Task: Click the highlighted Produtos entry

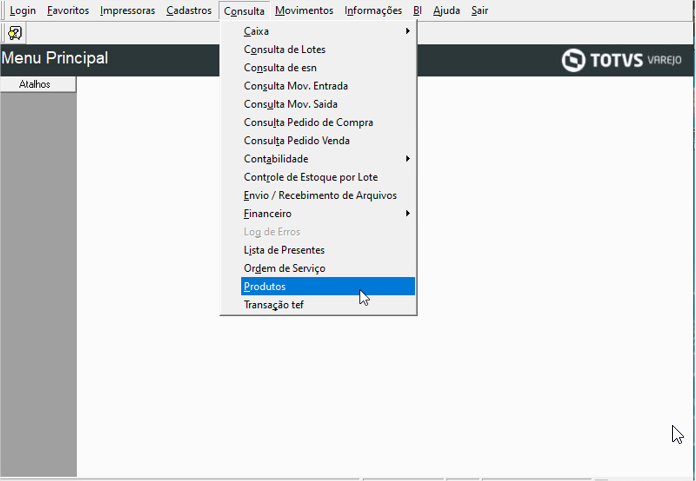Action: coord(328,286)
